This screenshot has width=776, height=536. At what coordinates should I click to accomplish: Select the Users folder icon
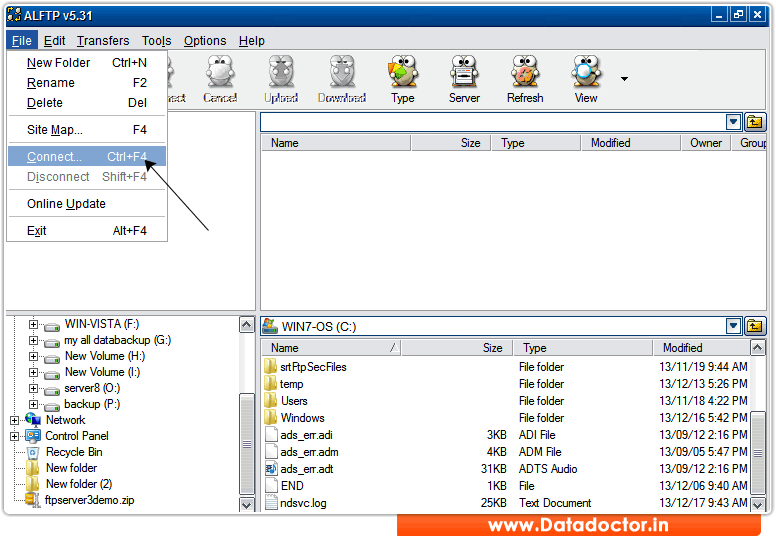(270, 400)
